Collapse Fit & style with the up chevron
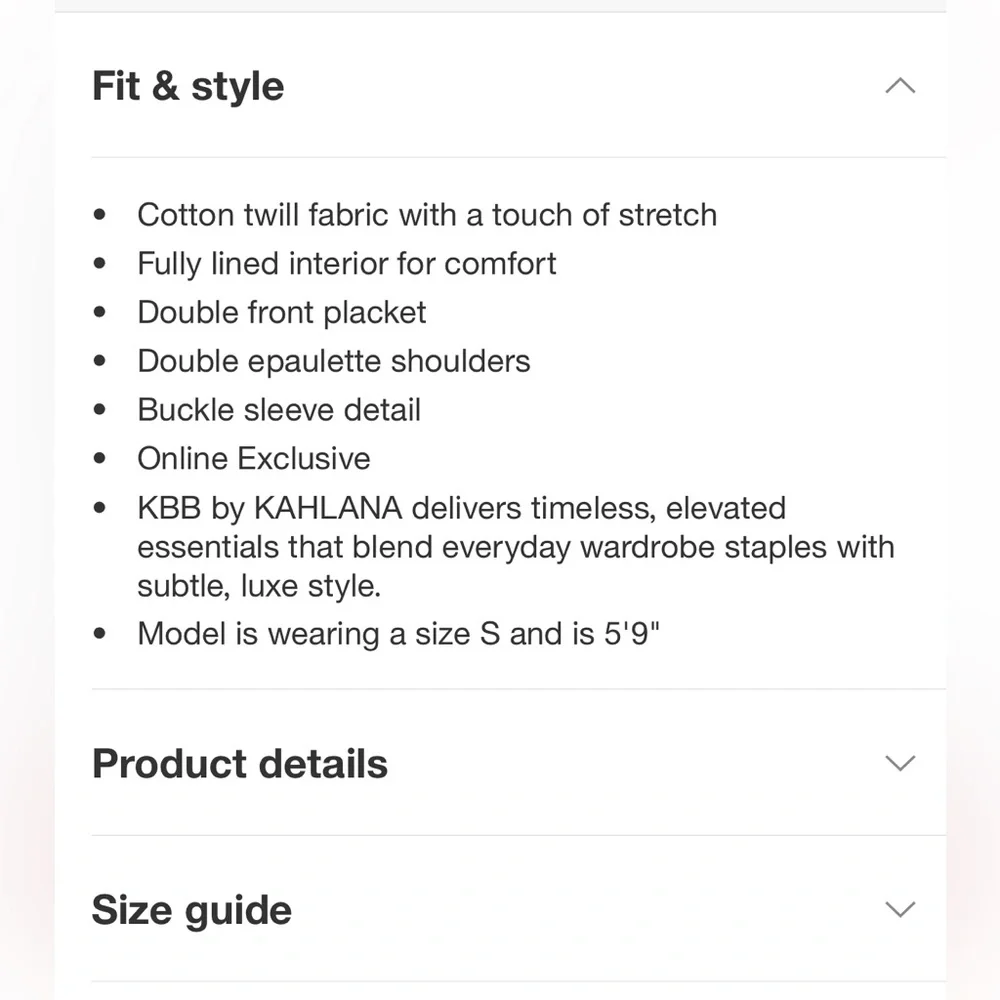The height and width of the screenshot is (1000, 1000). tap(900, 85)
